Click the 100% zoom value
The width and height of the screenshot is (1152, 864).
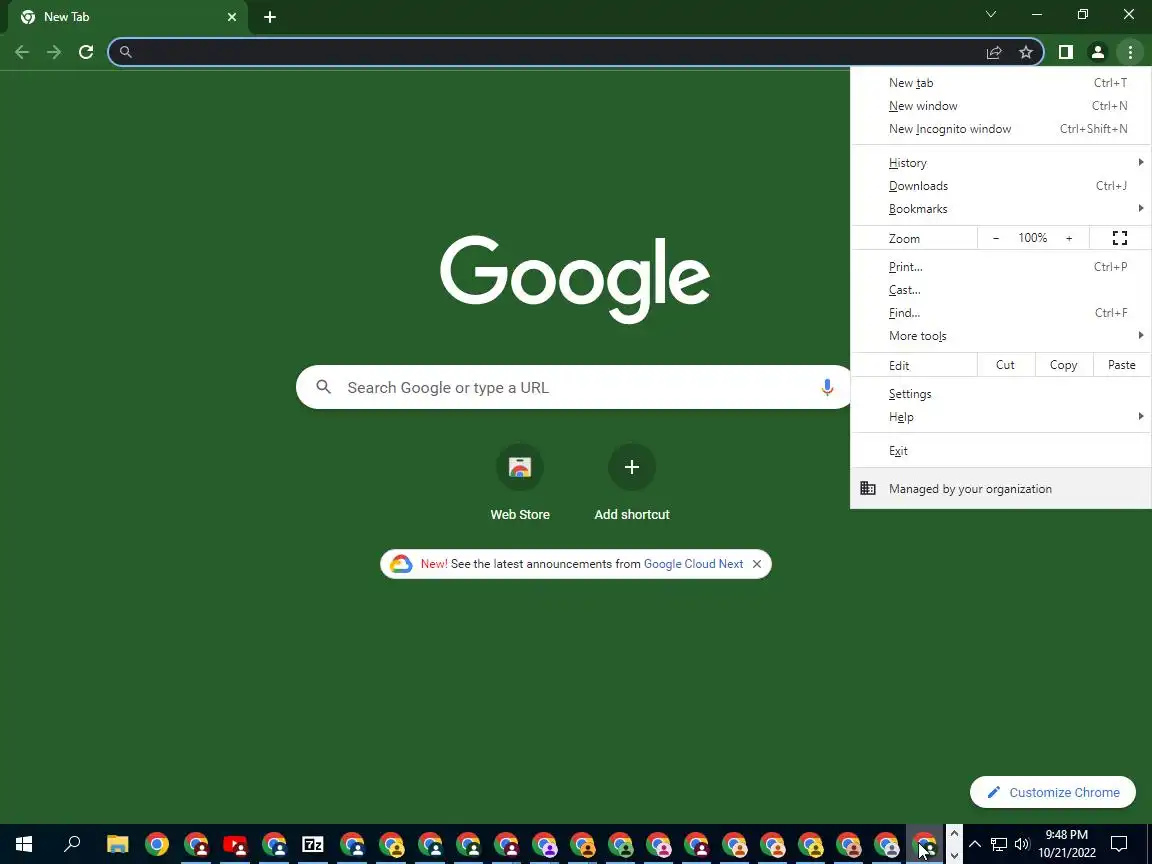pyautogui.click(x=1032, y=238)
